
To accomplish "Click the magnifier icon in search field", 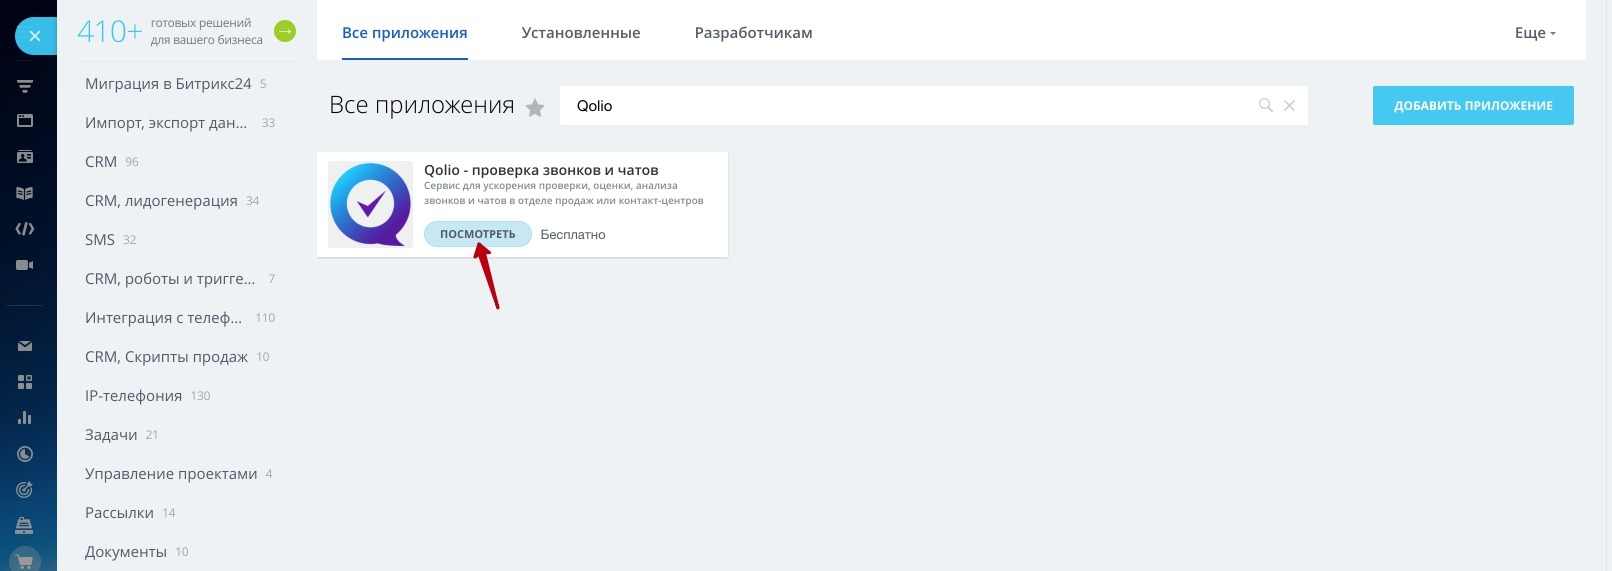I will click(1265, 105).
